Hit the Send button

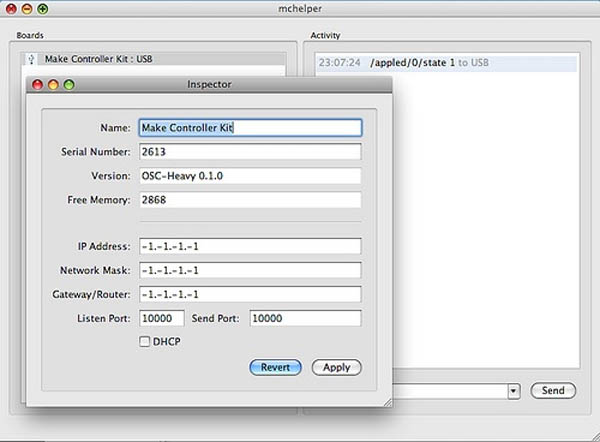click(553, 391)
